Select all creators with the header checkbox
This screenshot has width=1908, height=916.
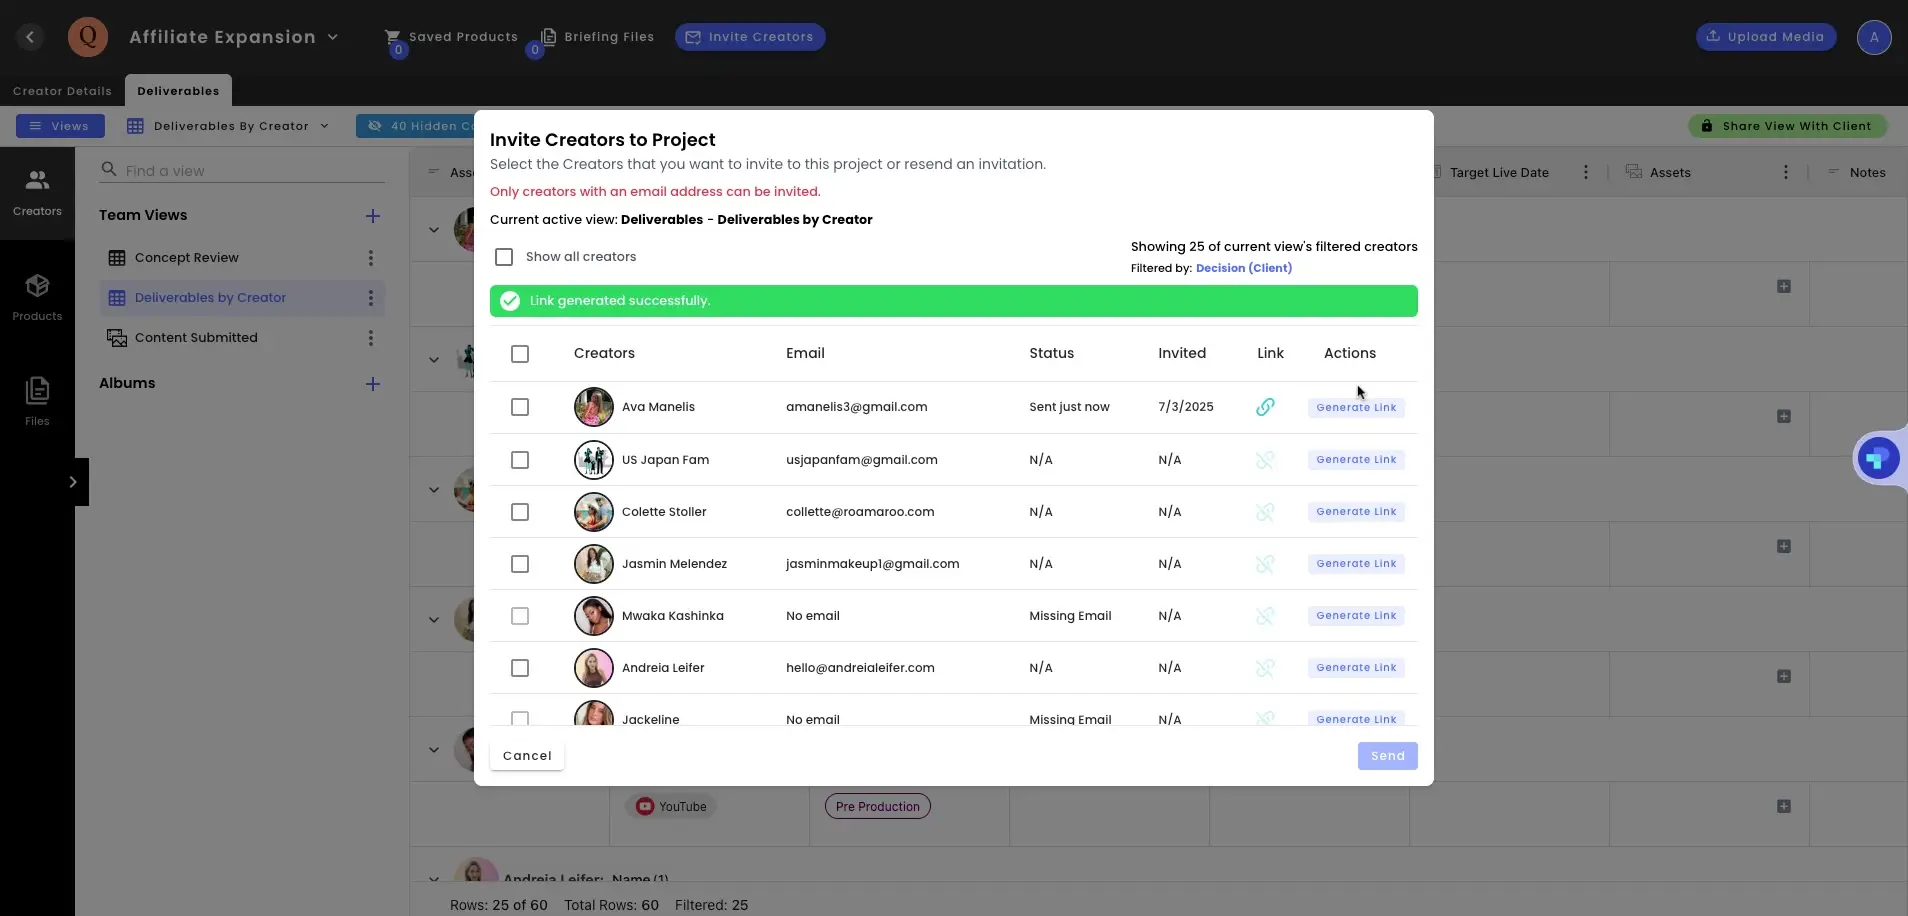click(519, 354)
